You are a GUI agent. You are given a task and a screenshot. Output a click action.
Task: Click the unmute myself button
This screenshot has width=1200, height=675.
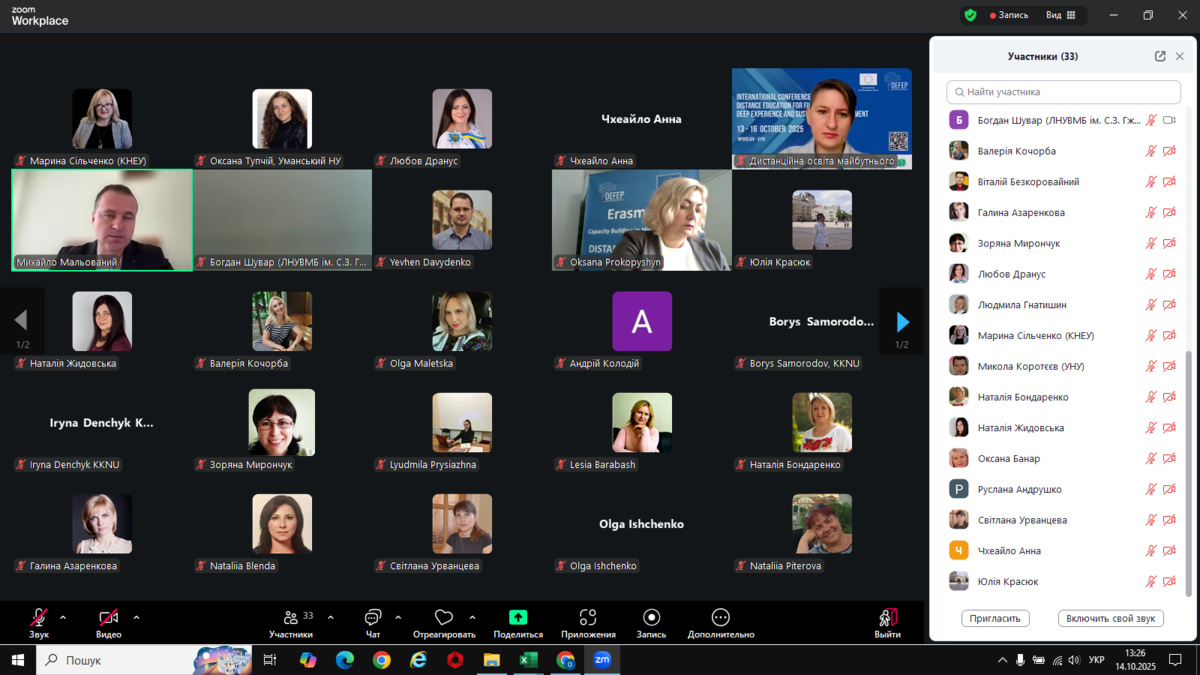(x=1110, y=618)
